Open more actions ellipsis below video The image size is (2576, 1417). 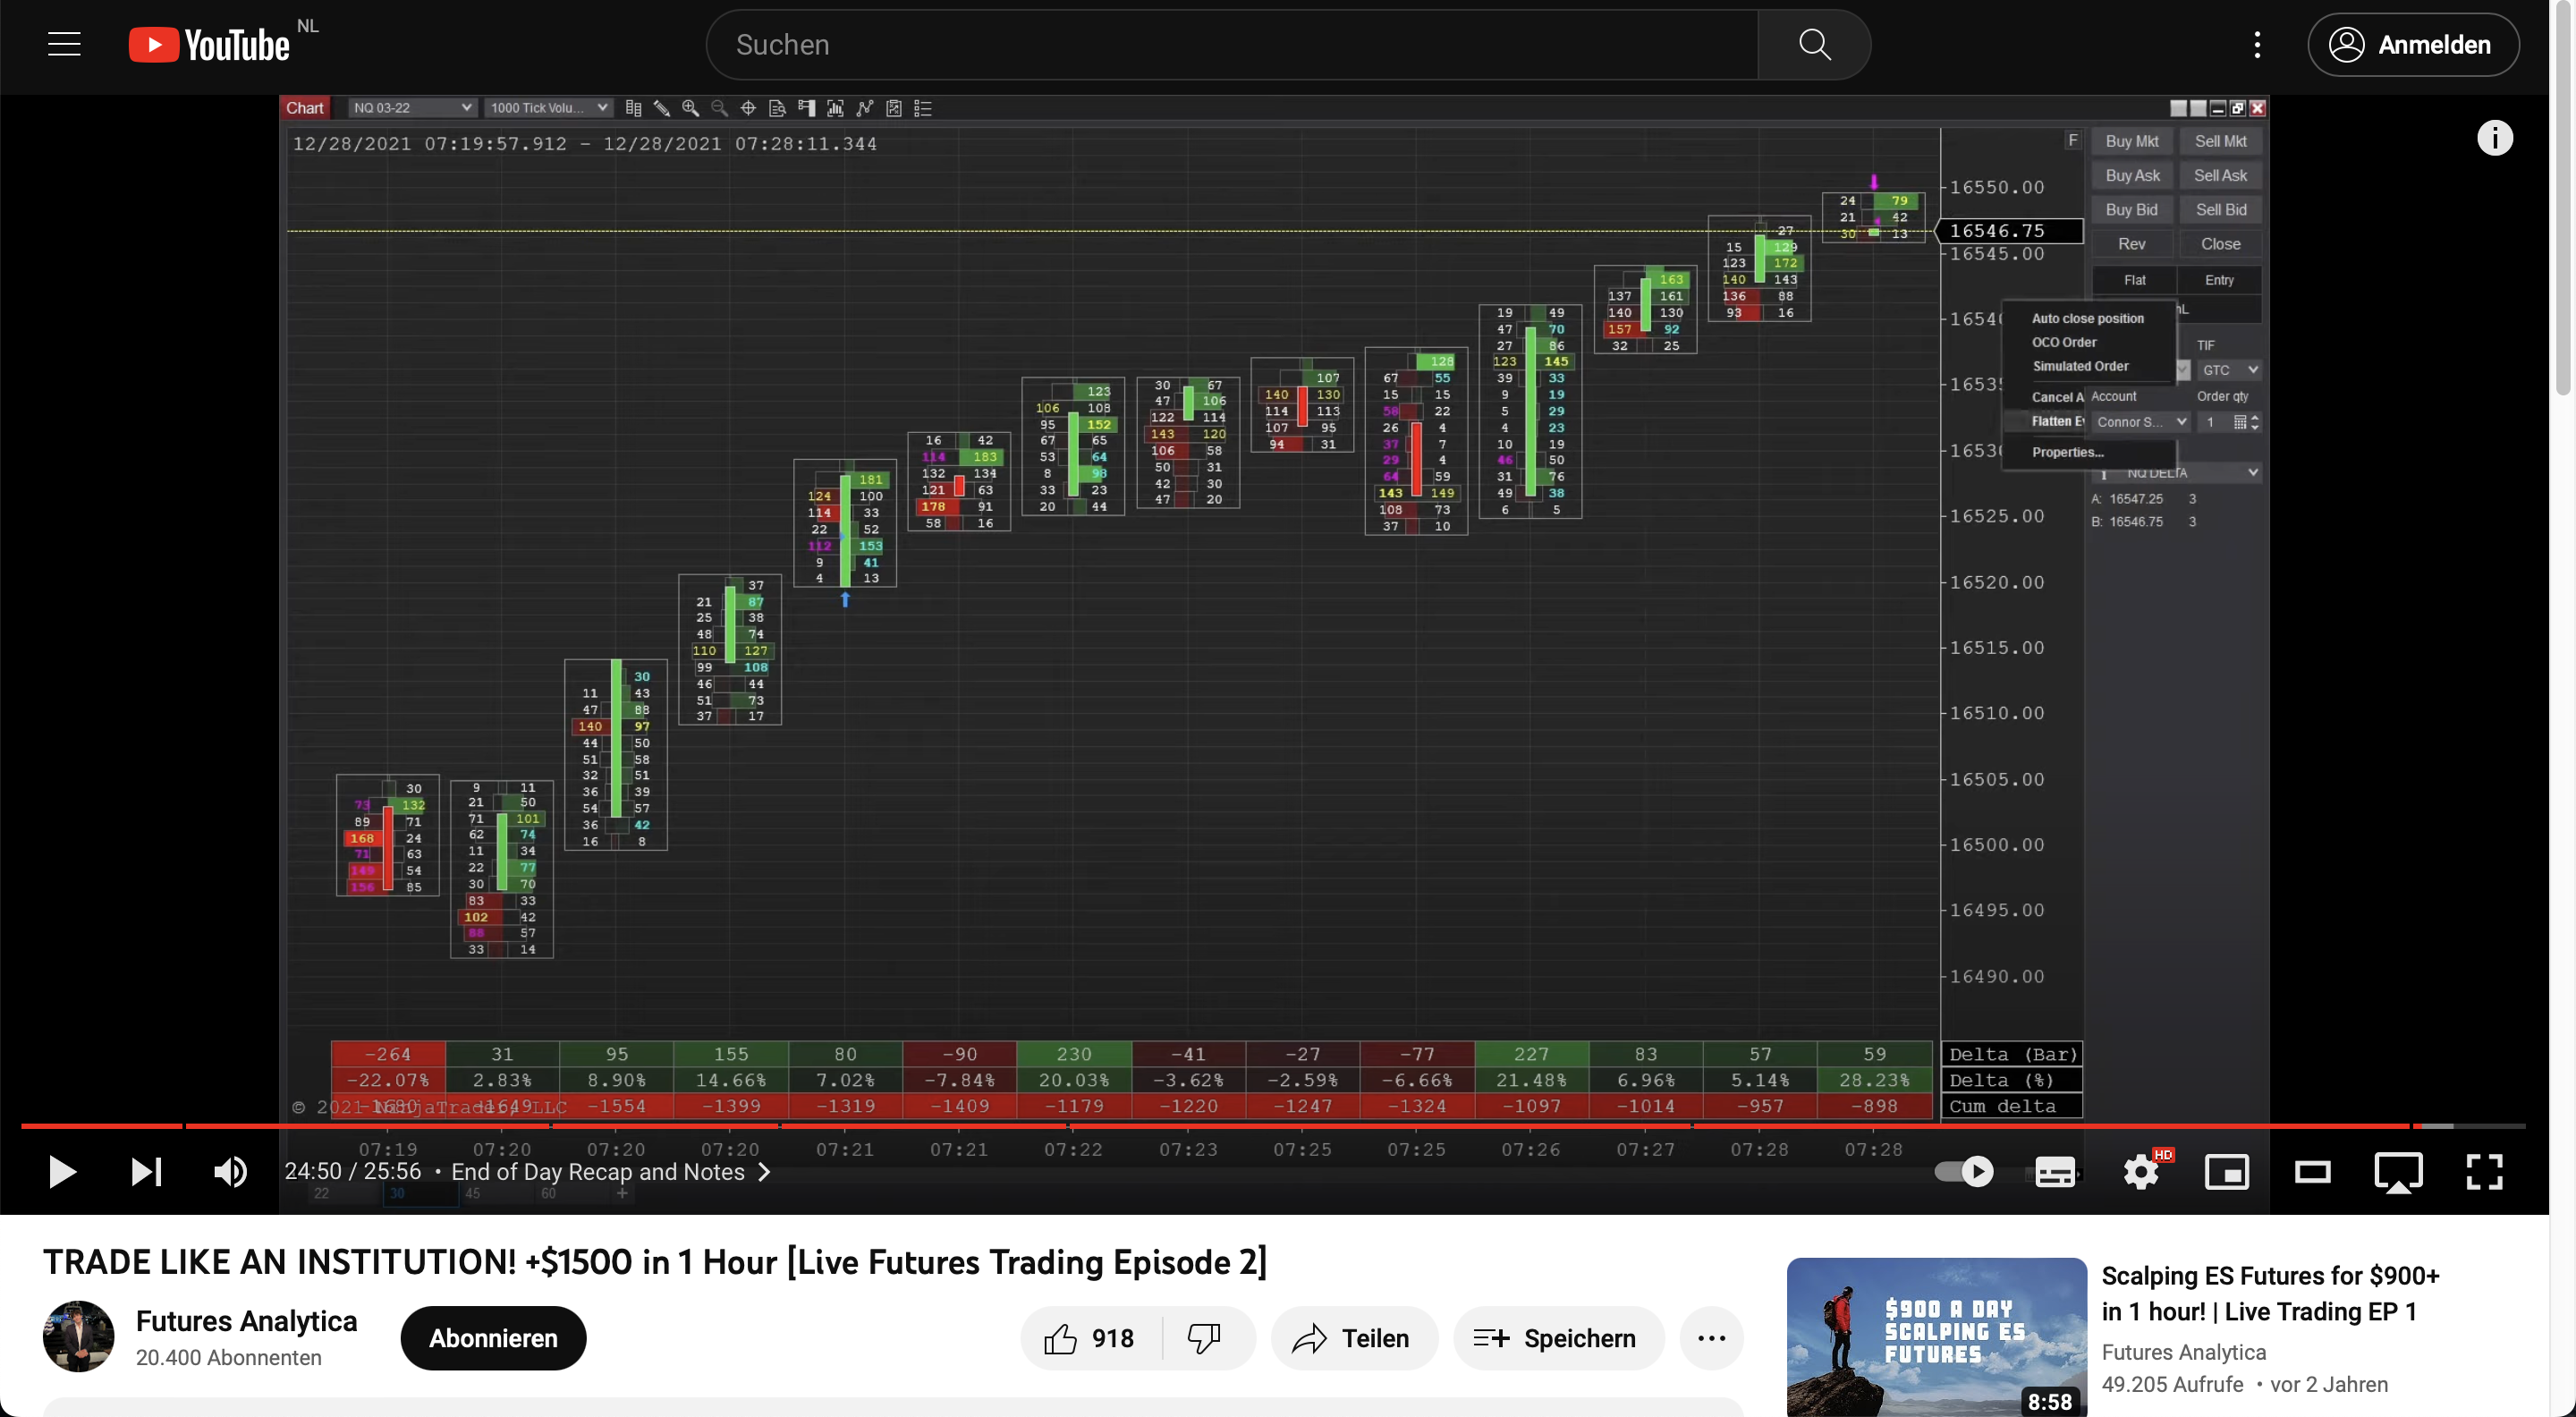(1712, 1338)
